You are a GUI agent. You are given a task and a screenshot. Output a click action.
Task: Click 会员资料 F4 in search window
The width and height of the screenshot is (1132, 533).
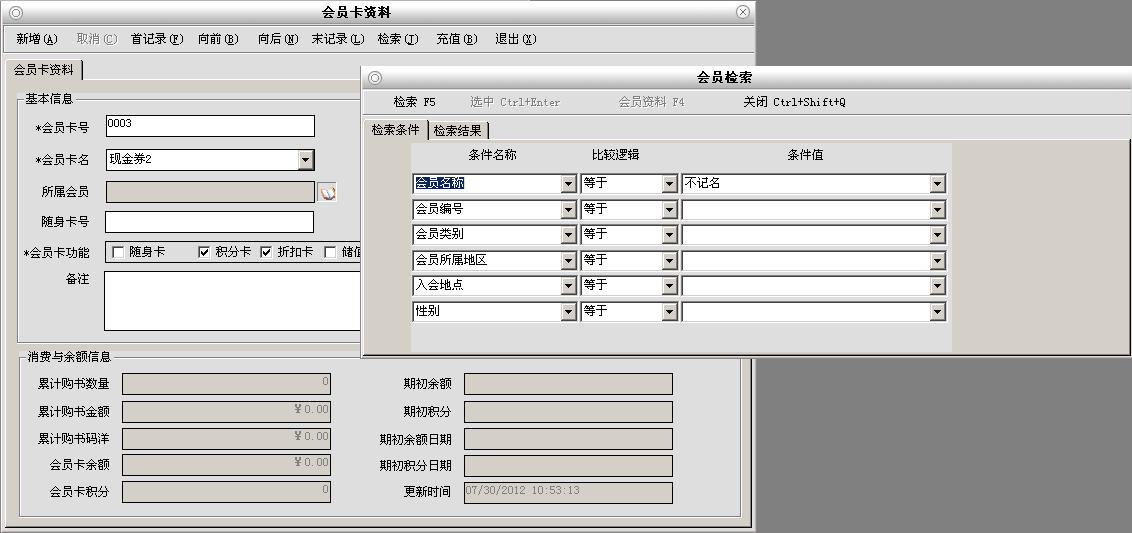pos(651,103)
